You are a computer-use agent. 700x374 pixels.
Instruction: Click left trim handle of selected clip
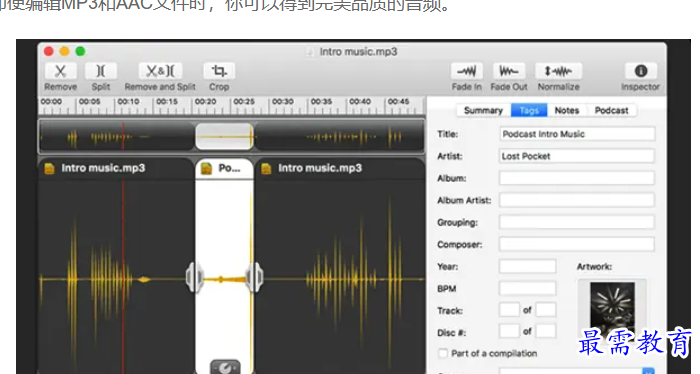tap(194, 278)
